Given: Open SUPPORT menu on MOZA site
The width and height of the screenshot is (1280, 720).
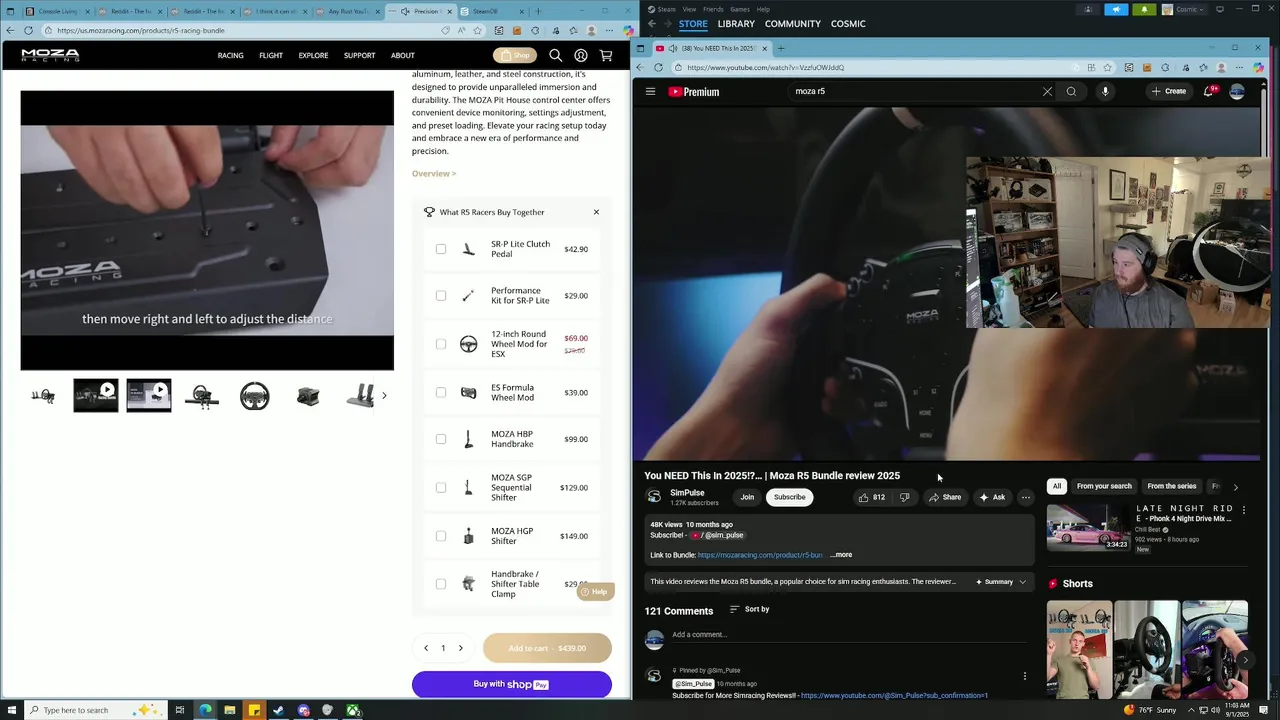Looking at the screenshot, I should pos(359,56).
